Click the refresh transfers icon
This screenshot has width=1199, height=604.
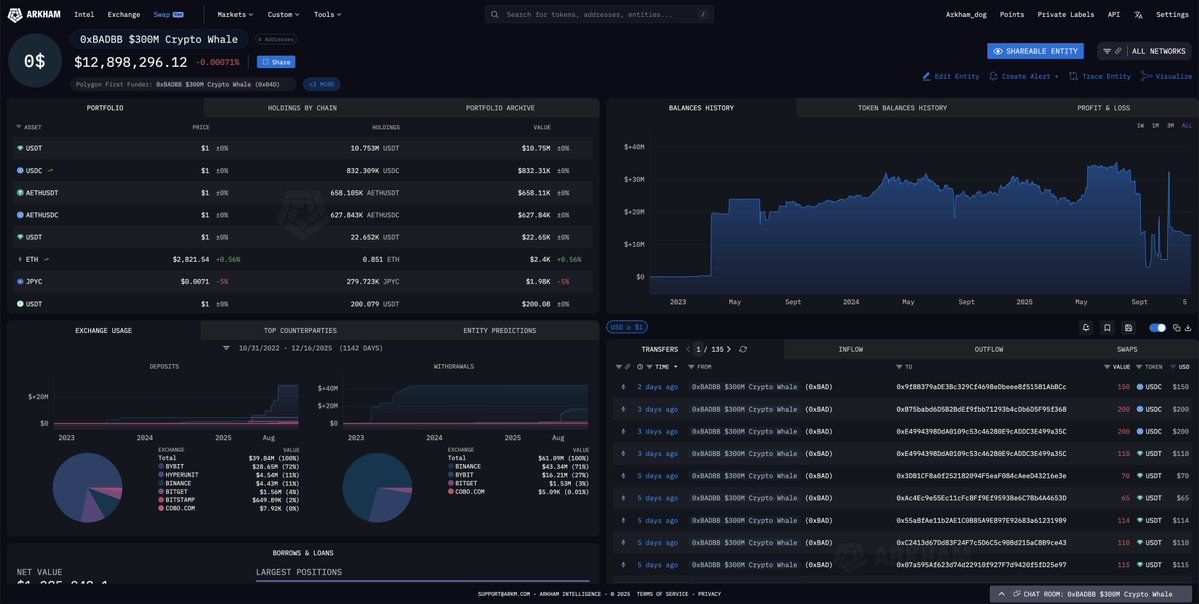(743, 349)
